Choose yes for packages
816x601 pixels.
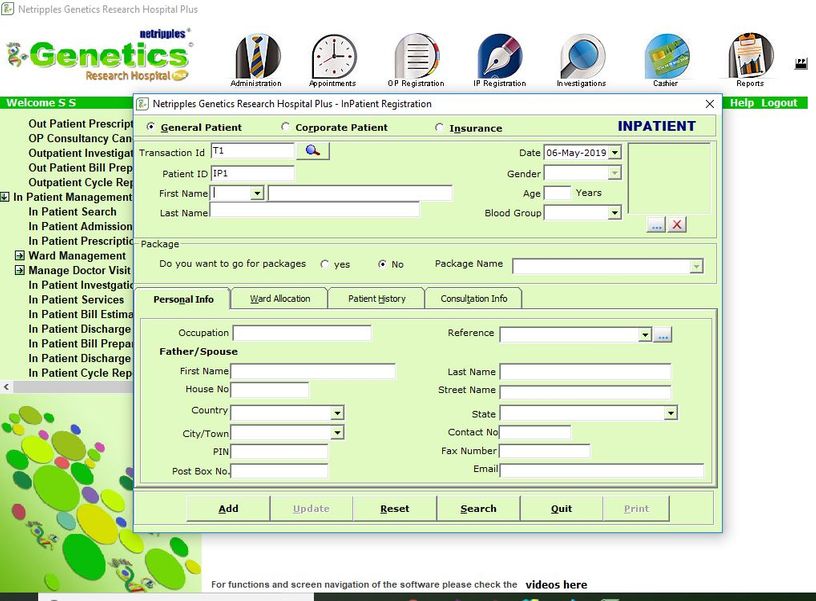(x=325, y=264)
